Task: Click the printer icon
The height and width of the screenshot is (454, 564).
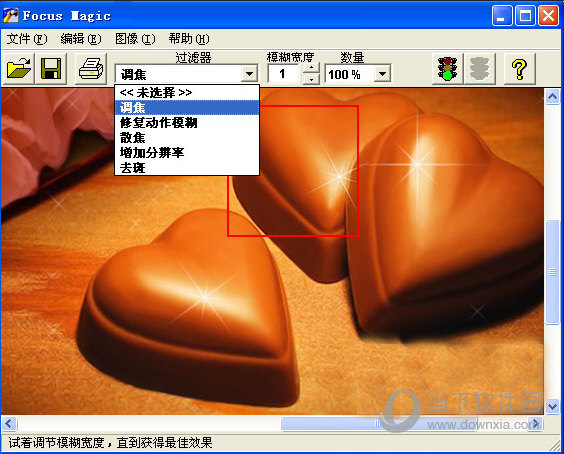Action: [x=91, y=68]
